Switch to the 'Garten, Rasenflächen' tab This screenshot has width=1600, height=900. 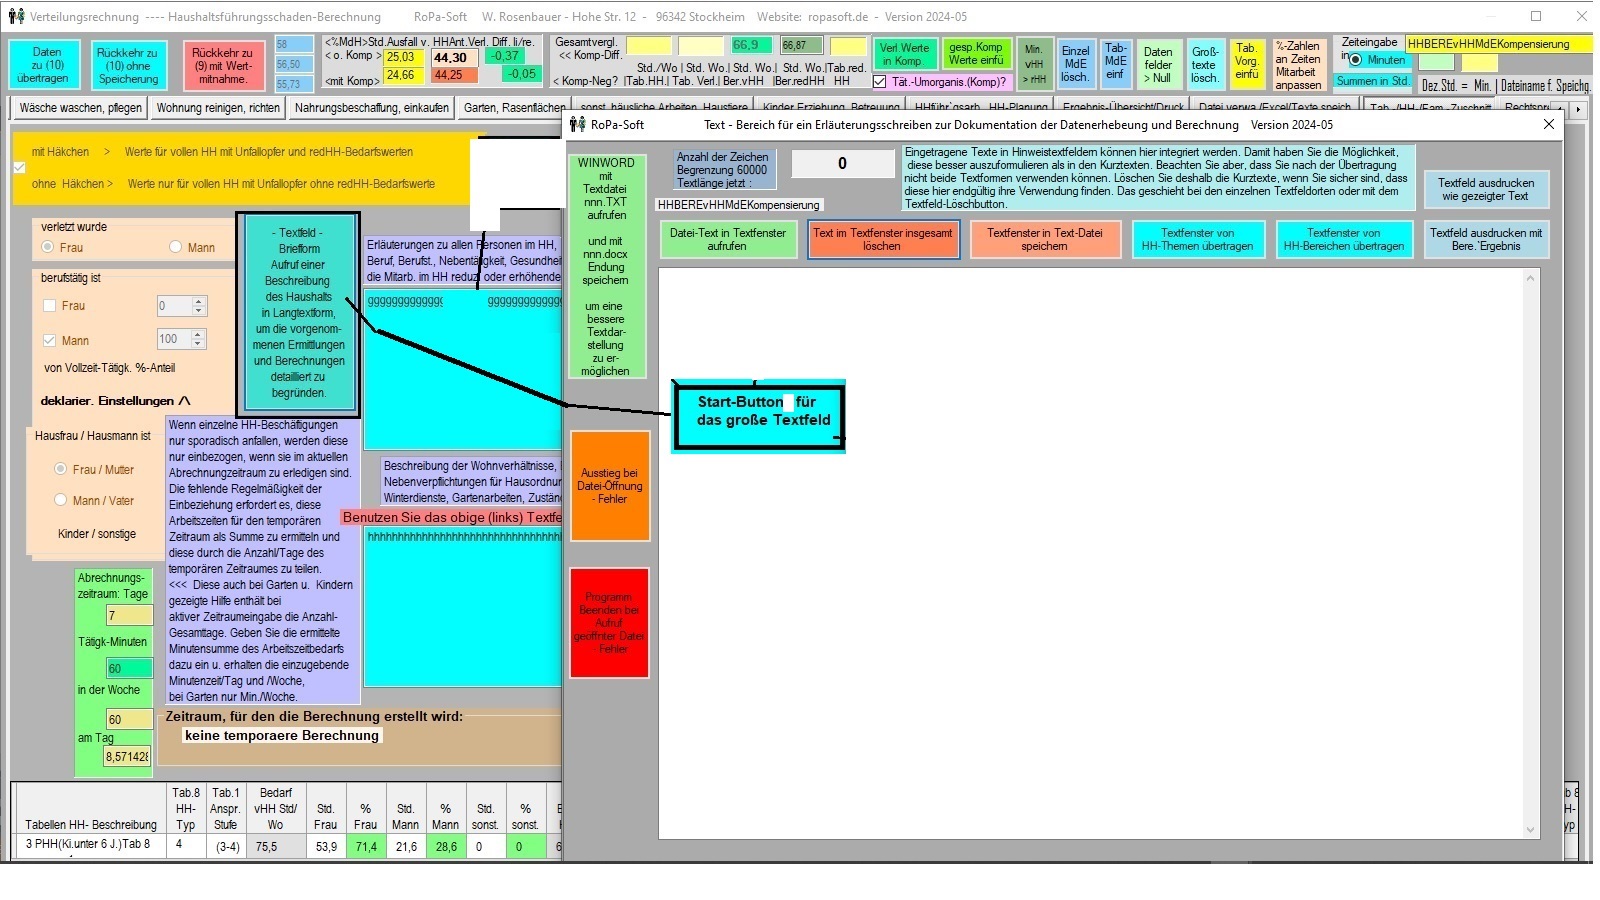pos(514,108)
